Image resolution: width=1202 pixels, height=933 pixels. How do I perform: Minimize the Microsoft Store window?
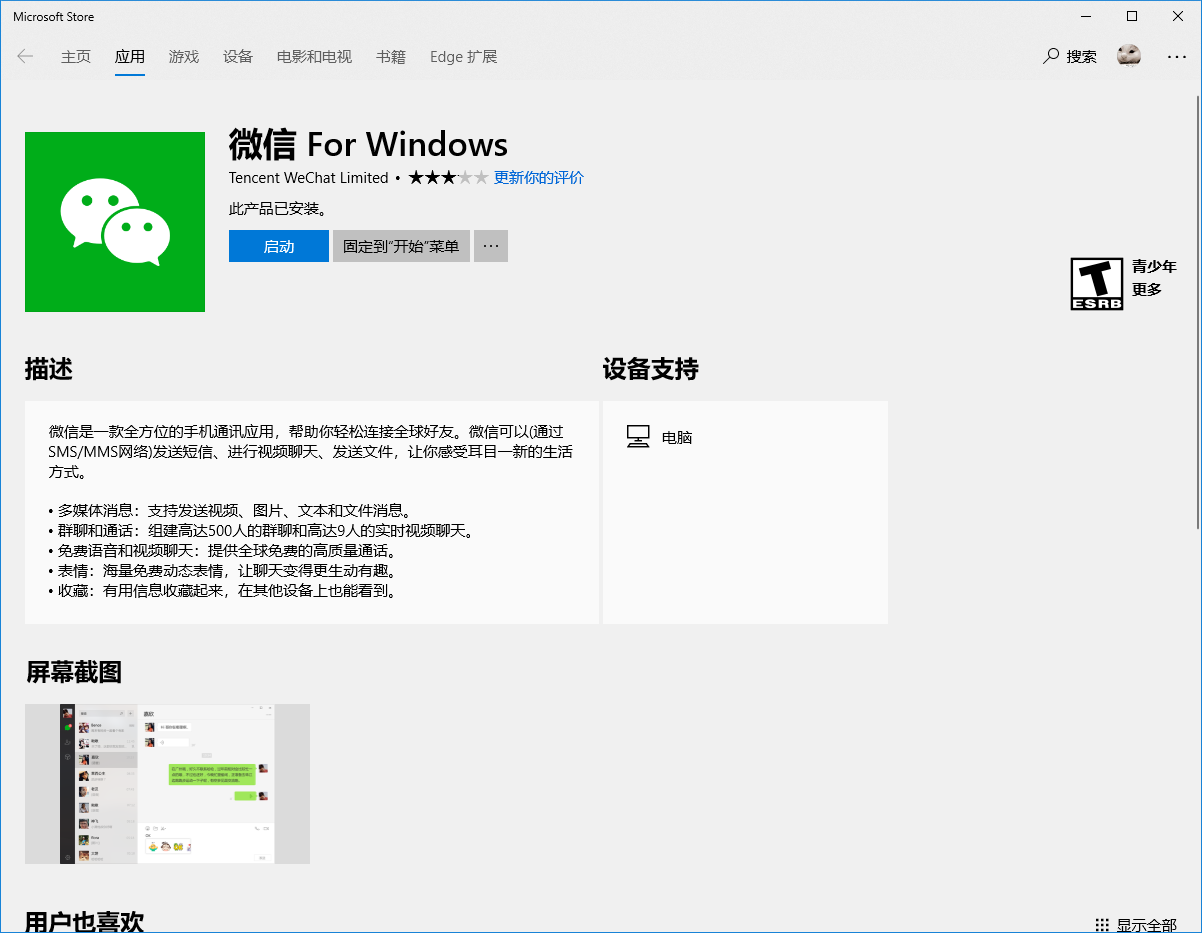[x=1086, y=16]
